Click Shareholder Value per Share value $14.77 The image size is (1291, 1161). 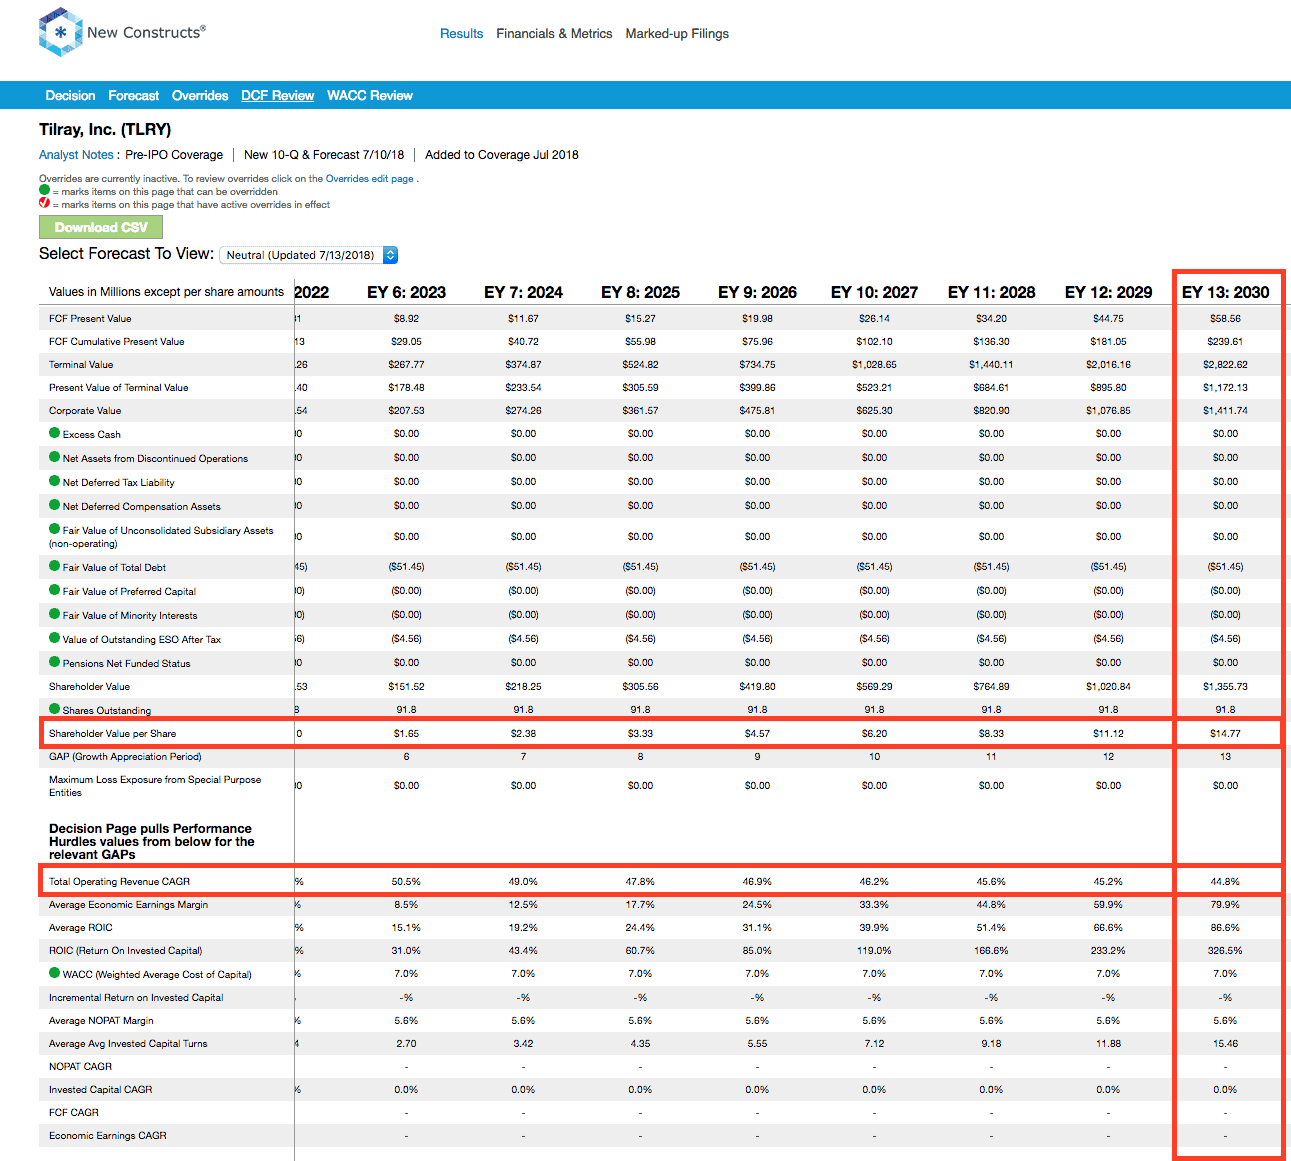1225,733
